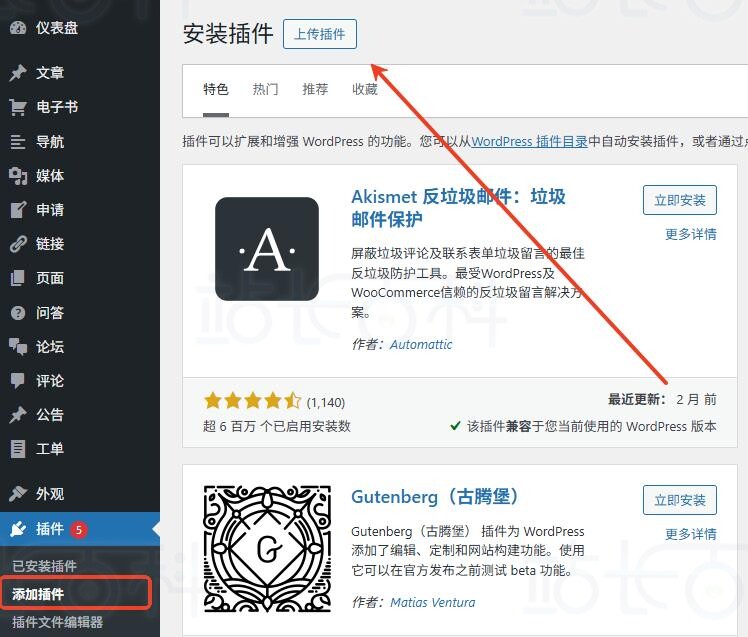Click the comment bubble icon beside 评论
The width and height of the screenshot is (748, 637).
[x=18, y=381]
